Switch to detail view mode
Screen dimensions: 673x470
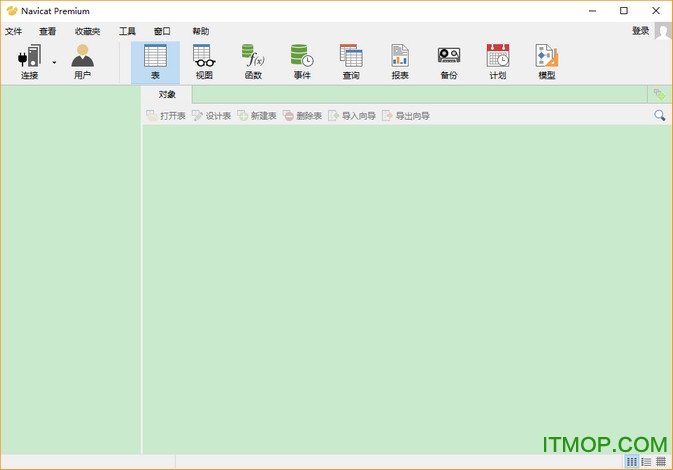click(661, 461)
